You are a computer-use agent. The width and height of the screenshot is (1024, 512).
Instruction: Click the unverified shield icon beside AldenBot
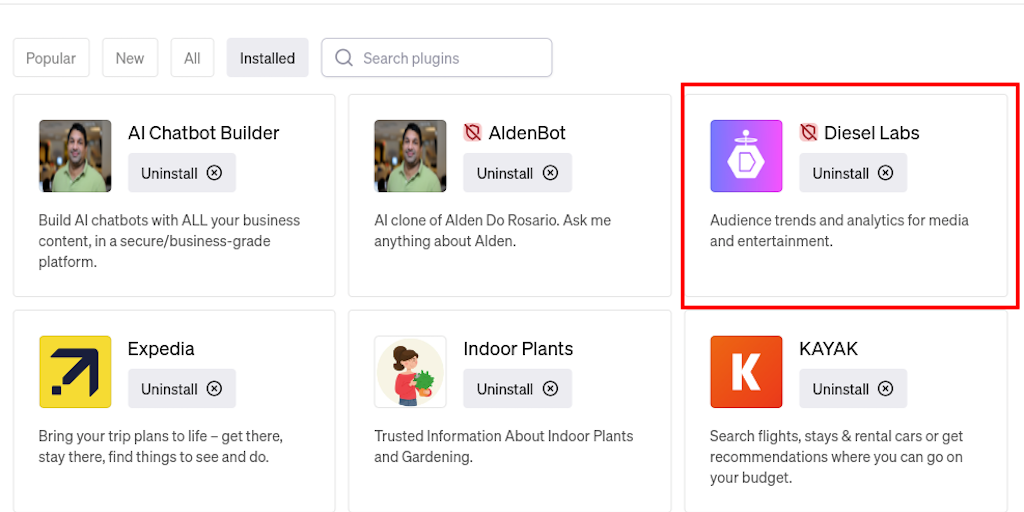click(x=473, y=133)
